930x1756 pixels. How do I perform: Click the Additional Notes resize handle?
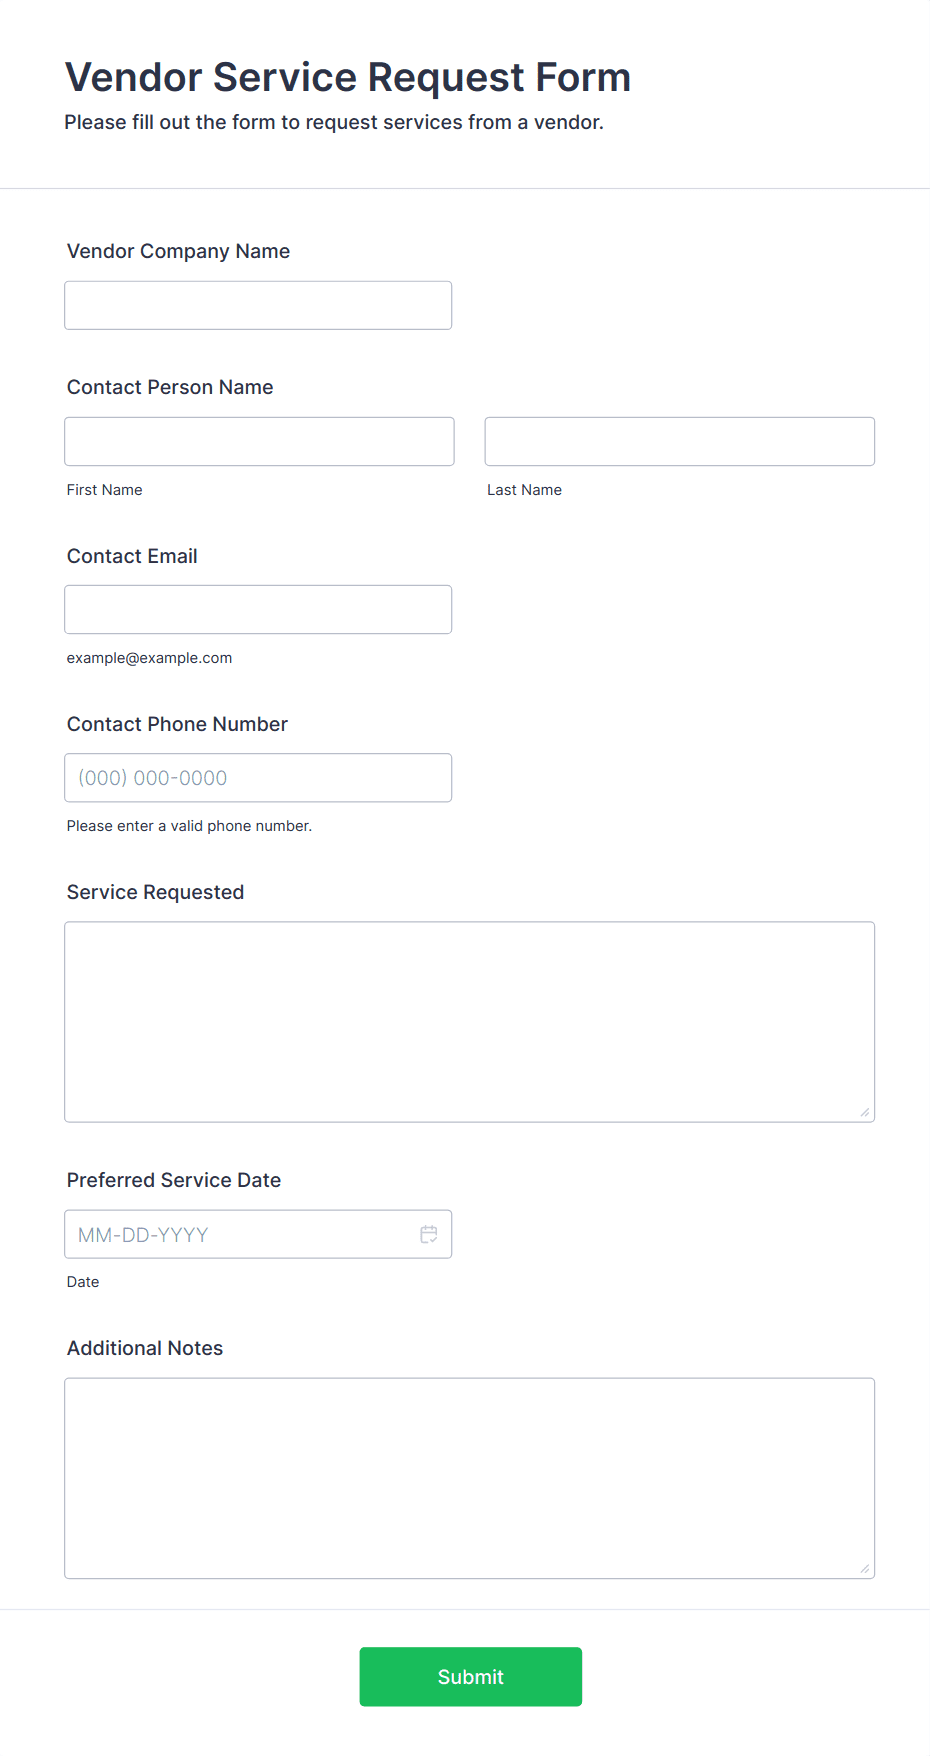tap(865, 1568)
